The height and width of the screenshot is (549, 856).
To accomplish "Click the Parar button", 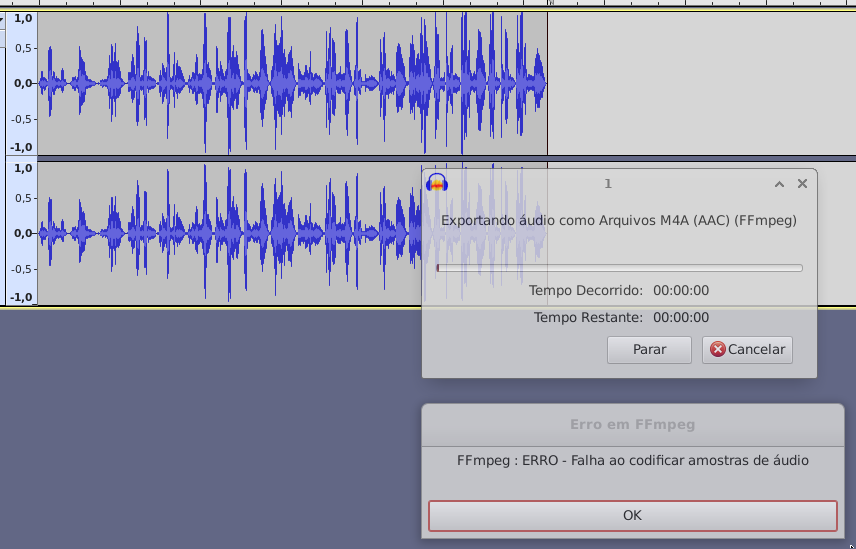I will point(649,349).
